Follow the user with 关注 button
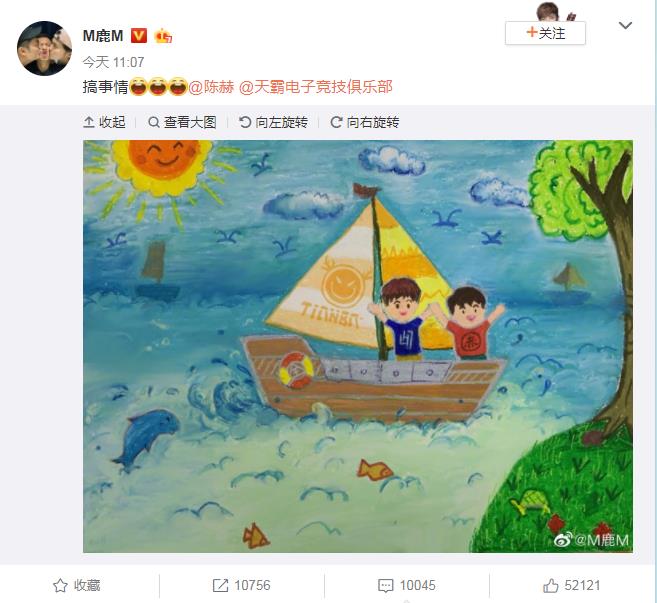Image resolution: width=657 pixels, height=603 pixels. 545,33
